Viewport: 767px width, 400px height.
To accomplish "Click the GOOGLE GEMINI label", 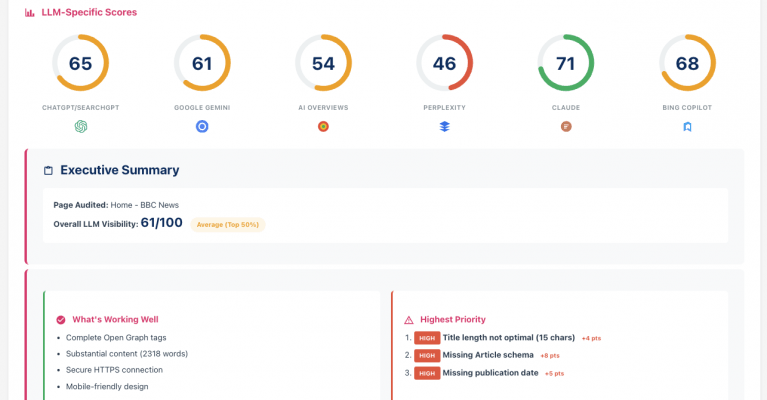I will coord(202,108).
